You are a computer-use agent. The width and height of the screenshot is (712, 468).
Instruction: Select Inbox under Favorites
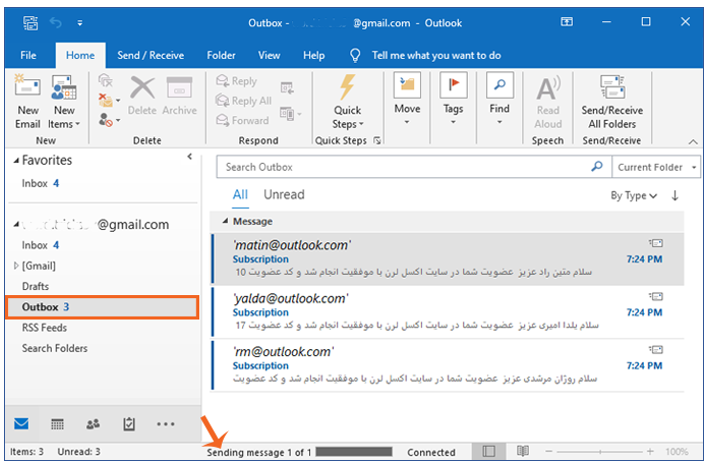(x=40, y=183)
